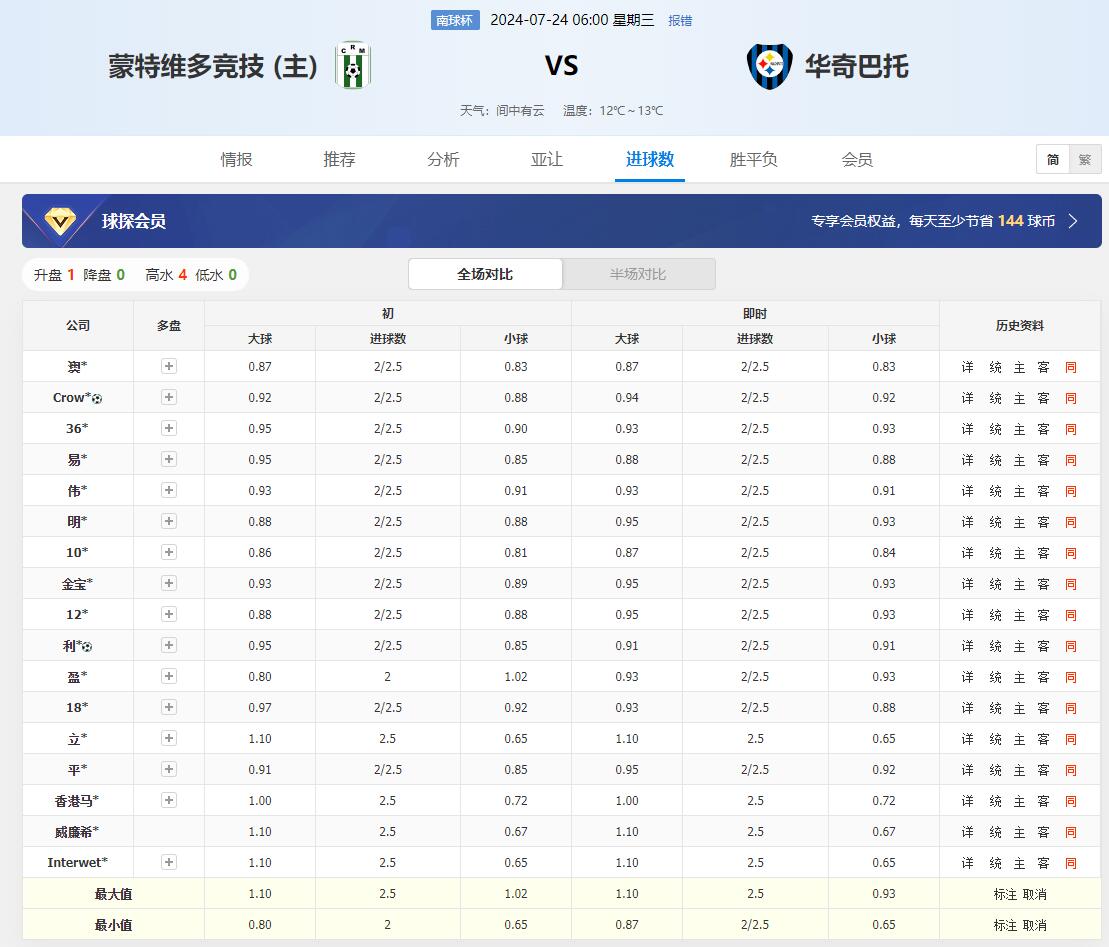Expand the plus icon in 香港马* row
Screen dimensions: 1109x947
point(169,800)
